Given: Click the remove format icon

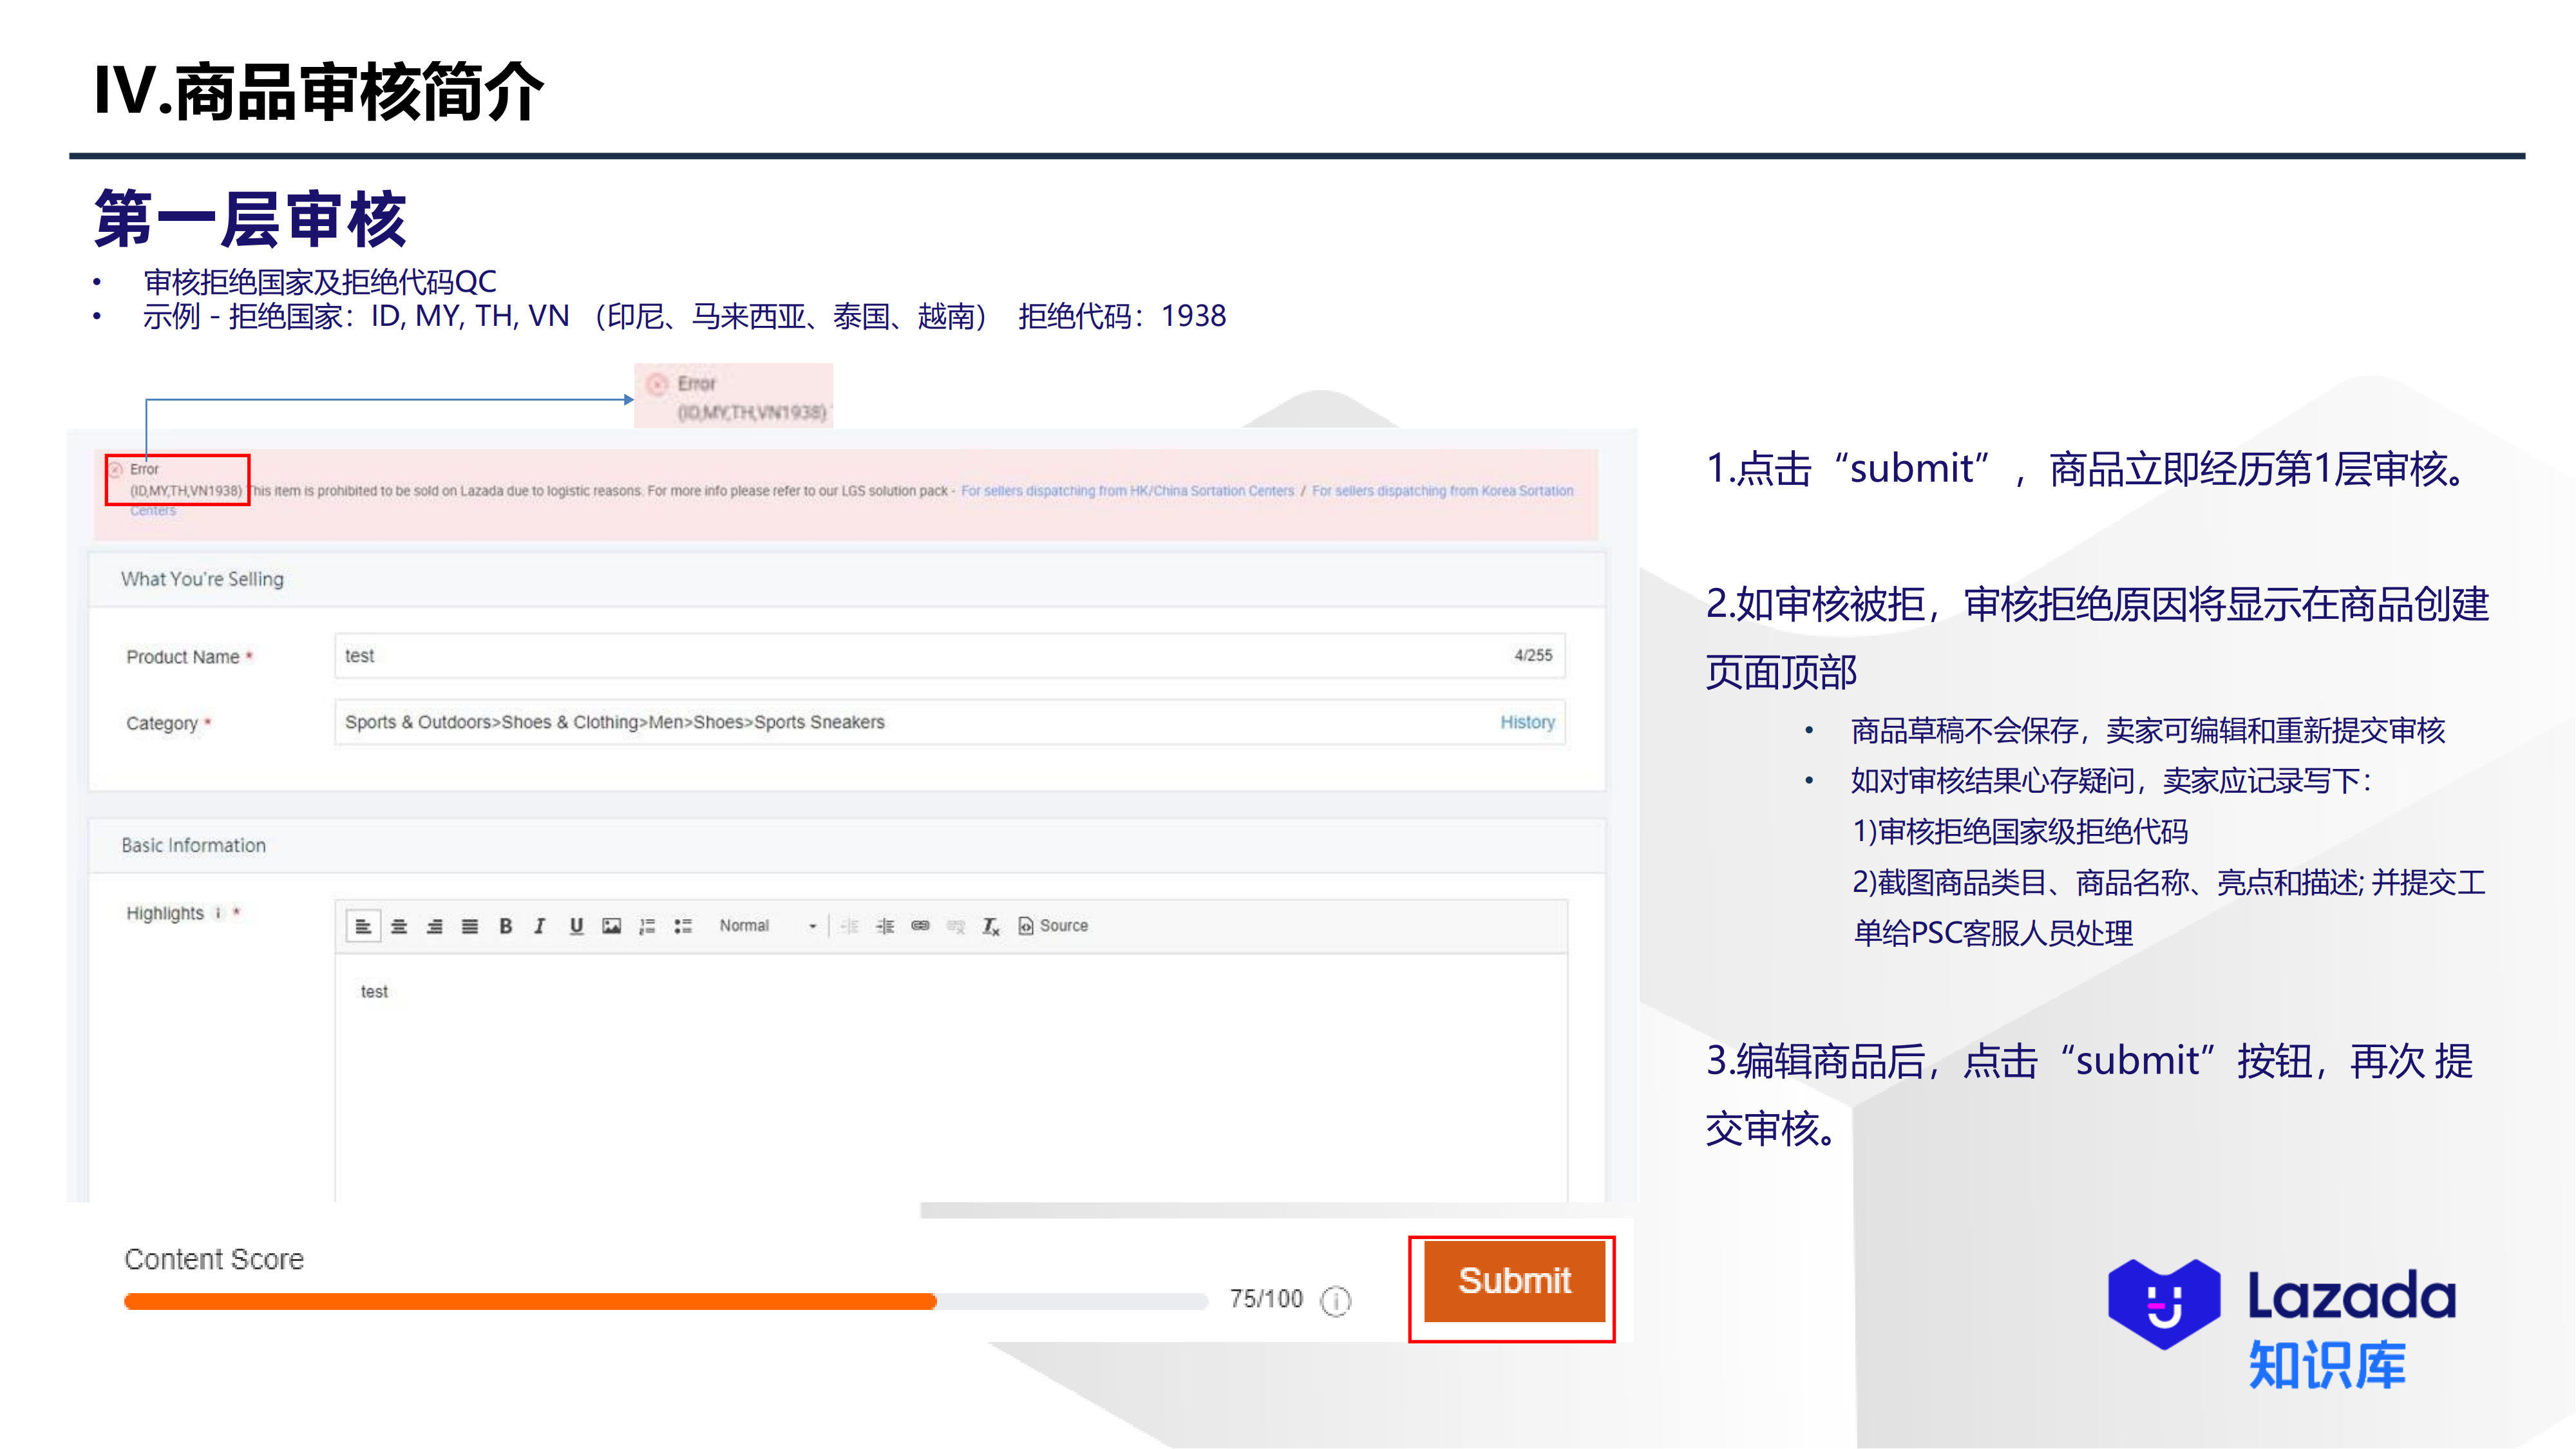Looking at the screenshot, I should [x=990, y=926].
